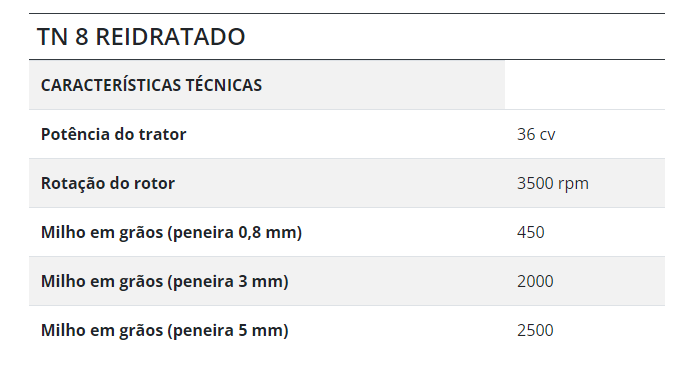The height and width of the screenshot is (369, 687).
Task: Select the 2500 value cell
Action: pos(584,330)
